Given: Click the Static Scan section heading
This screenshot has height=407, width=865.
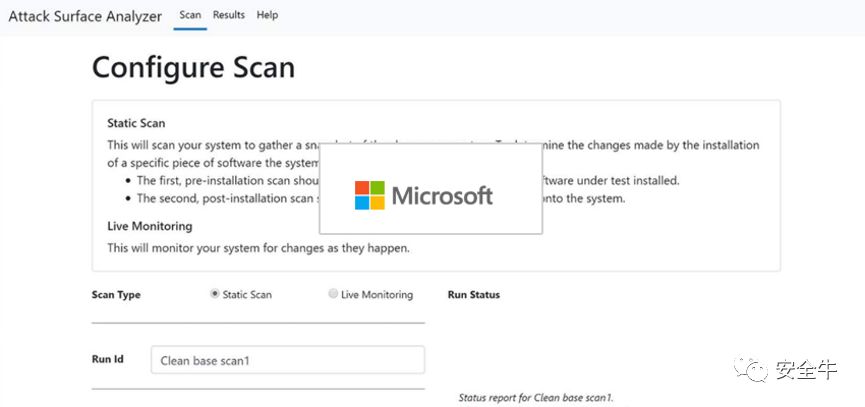Looking at the screenshot, I should pos(136,123).
